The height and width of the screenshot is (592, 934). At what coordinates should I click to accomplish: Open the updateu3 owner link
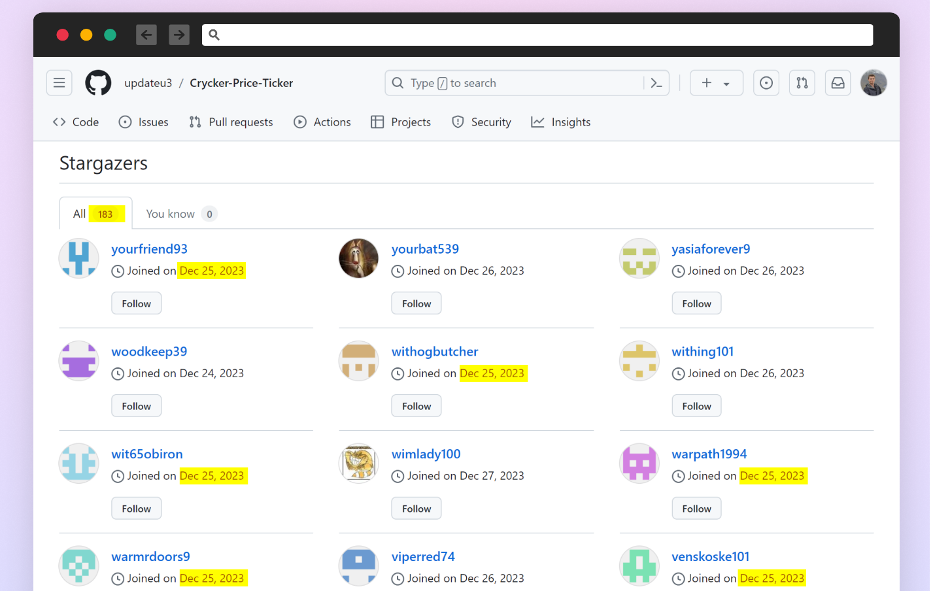coord(148,83)
